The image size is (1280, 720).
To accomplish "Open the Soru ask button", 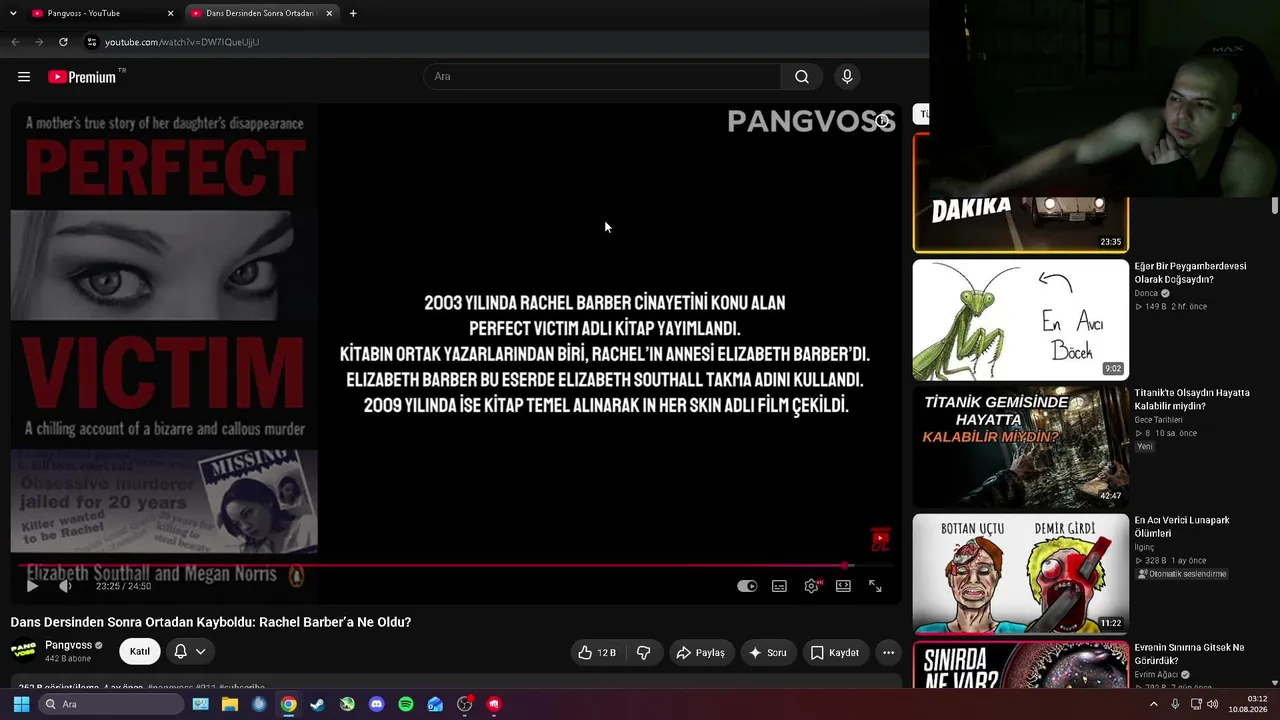I will click(x=768, y=653).
